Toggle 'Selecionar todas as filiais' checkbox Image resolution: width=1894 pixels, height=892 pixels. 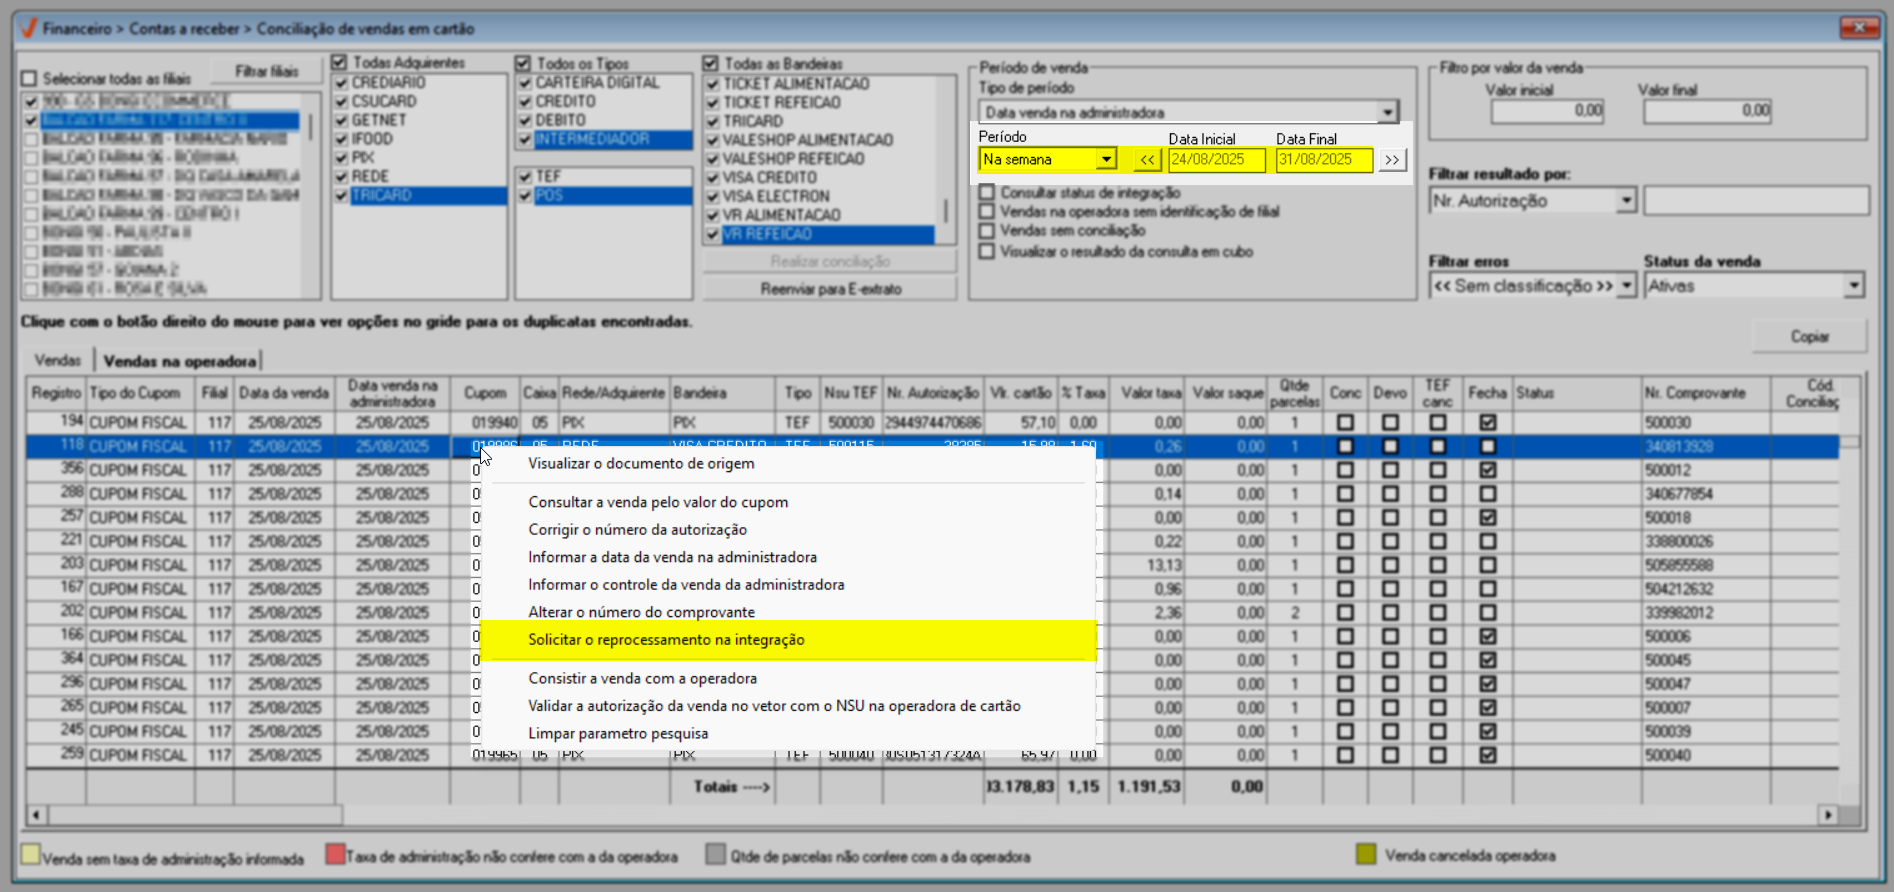29,79
